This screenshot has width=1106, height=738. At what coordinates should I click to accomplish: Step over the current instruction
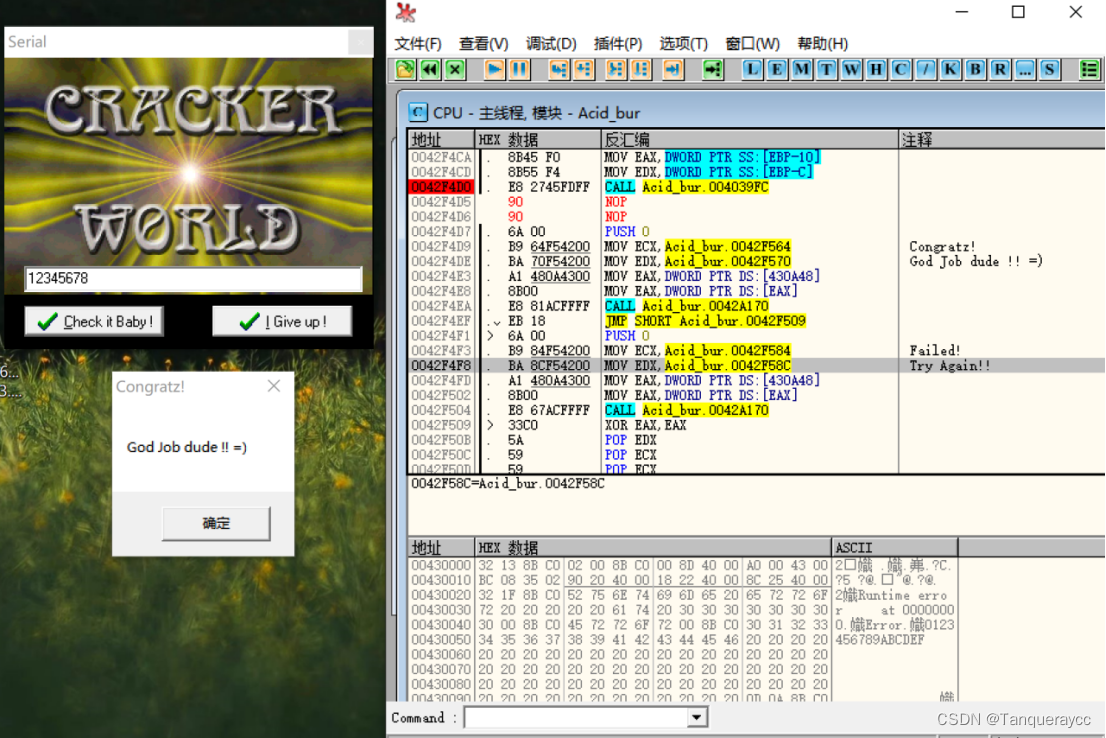click(586, 69)
